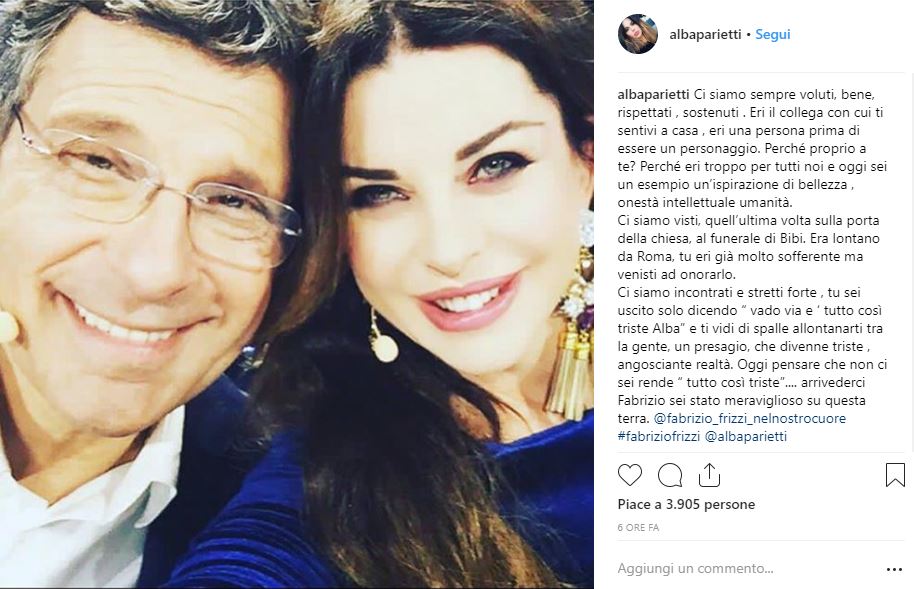914x589 pixels.
Task: Open the three-dot more options menu
Action: (x=894, y=569)
